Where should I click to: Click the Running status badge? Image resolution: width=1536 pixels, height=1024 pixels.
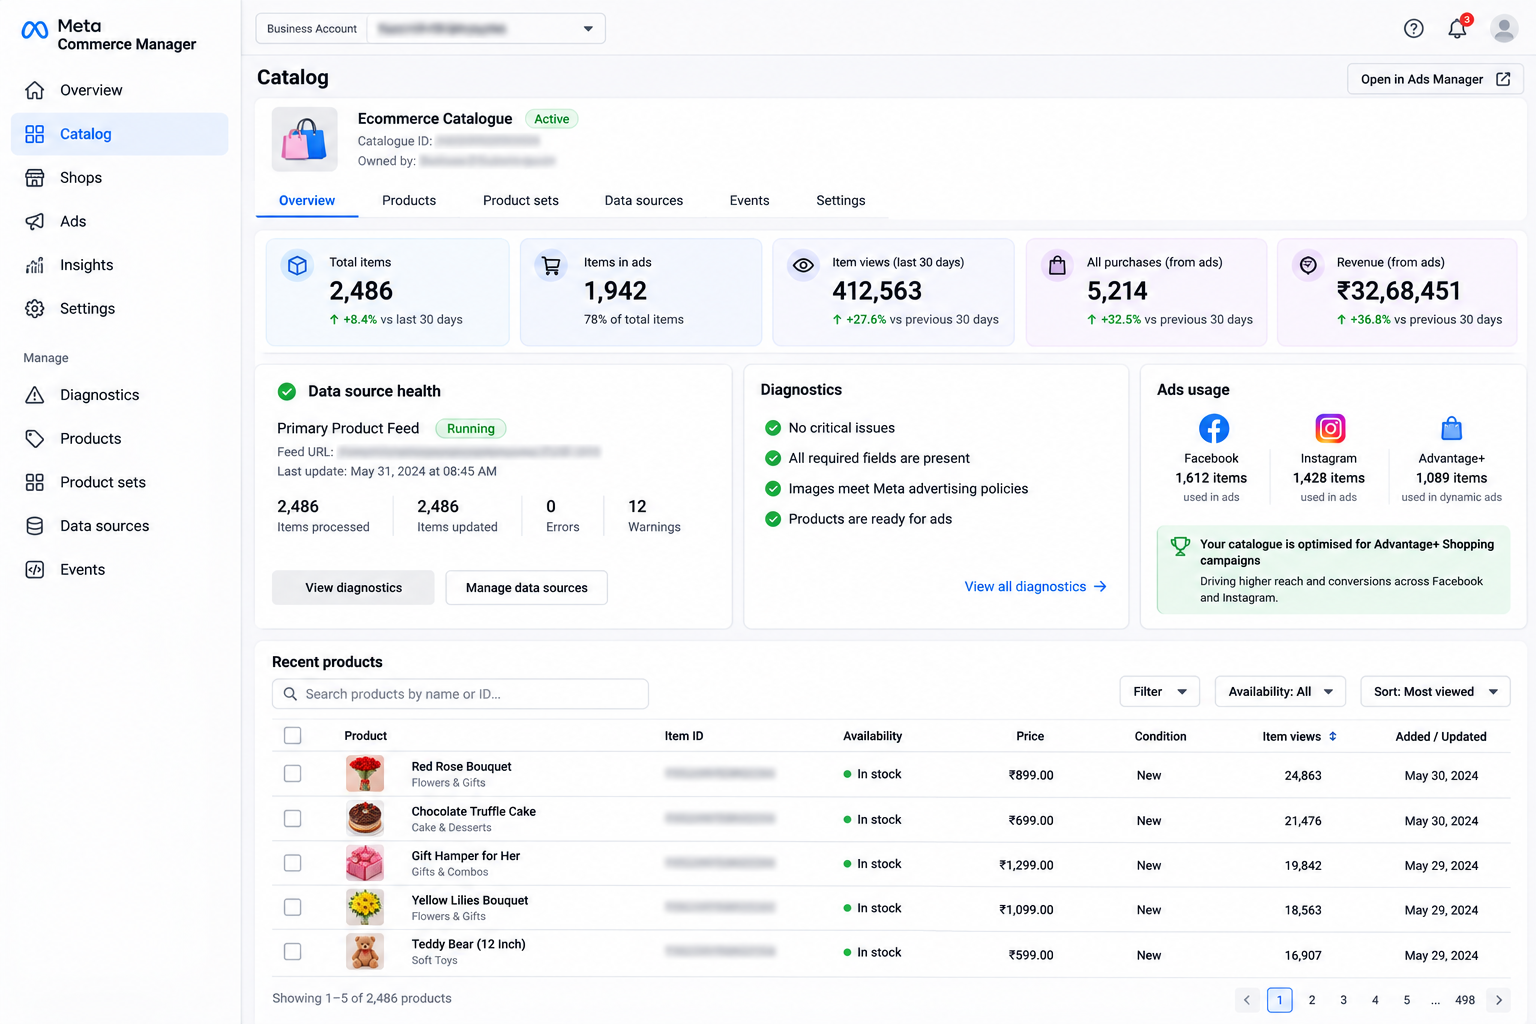(x=471, y=429)
